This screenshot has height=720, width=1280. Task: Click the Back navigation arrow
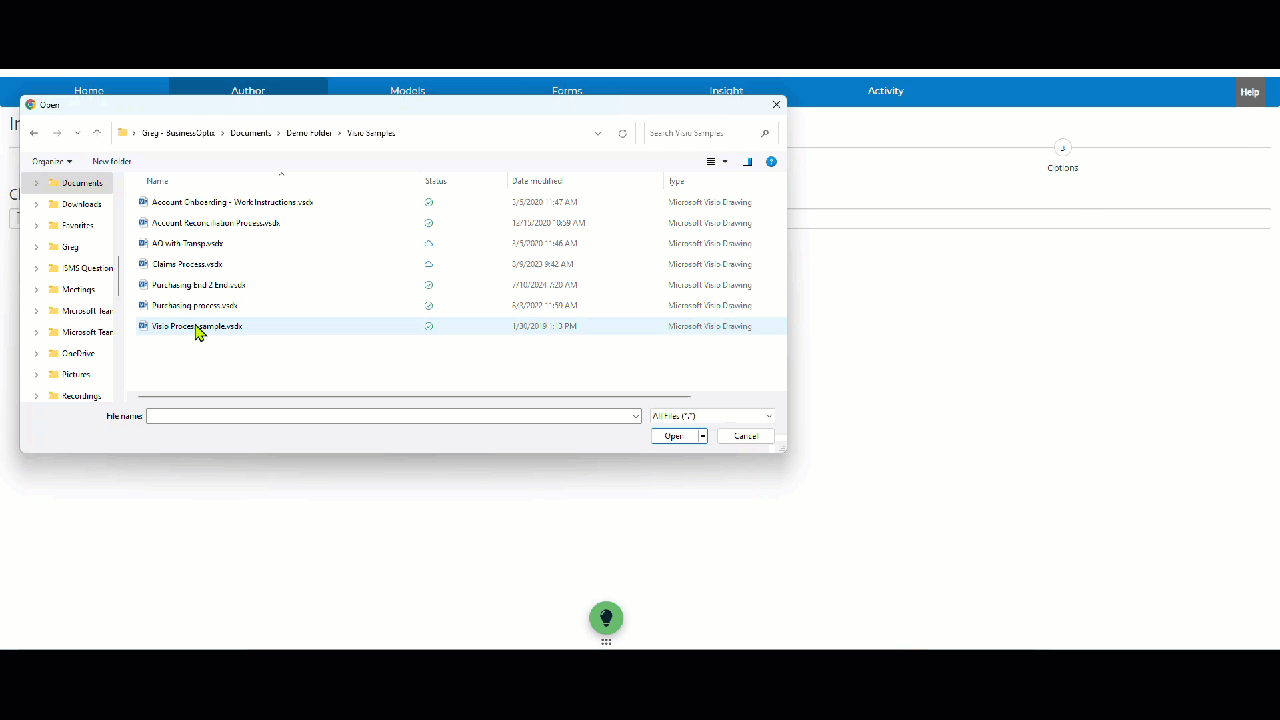tap(34, 133)
